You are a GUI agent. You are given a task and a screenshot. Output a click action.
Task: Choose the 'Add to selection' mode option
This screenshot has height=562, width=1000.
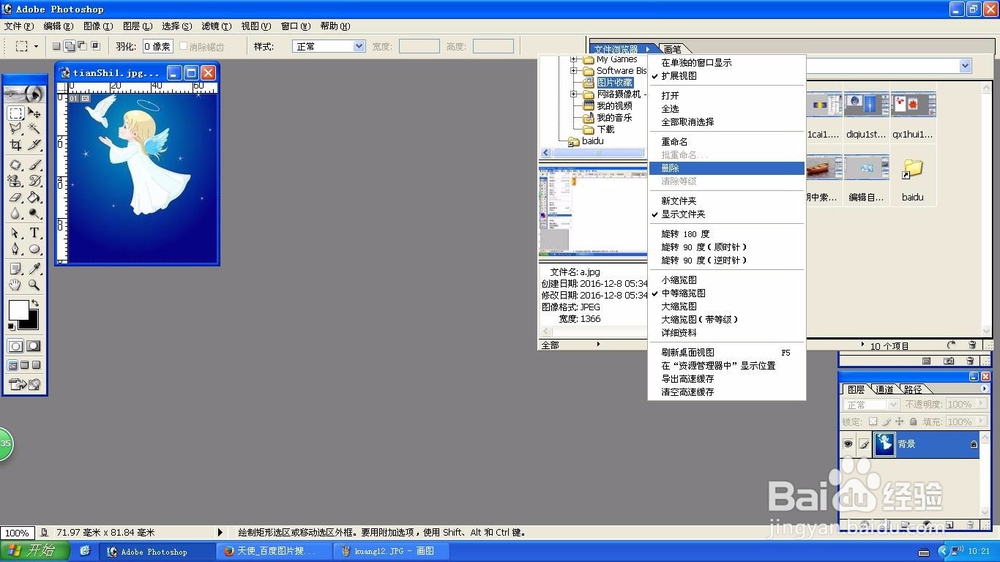70,46
